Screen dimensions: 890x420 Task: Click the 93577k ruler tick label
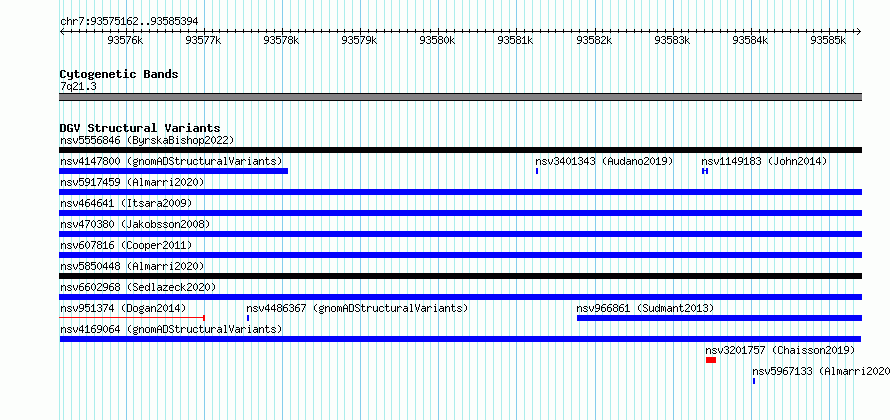click(203, 40)
